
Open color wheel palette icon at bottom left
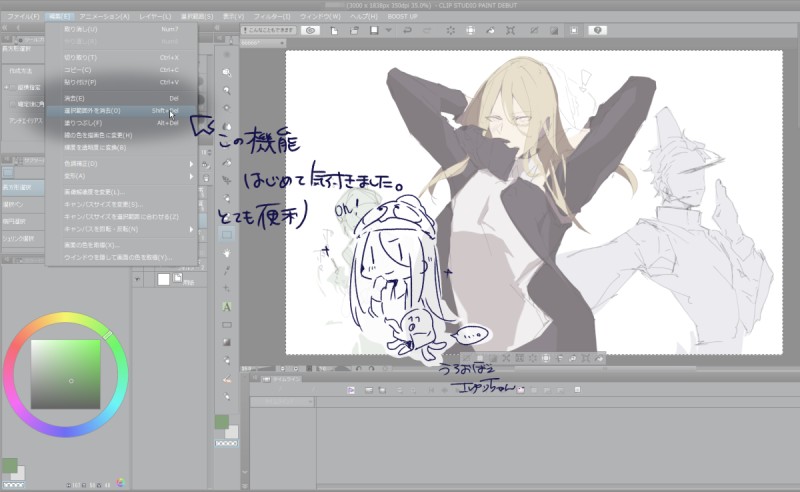tap(120, 482)
